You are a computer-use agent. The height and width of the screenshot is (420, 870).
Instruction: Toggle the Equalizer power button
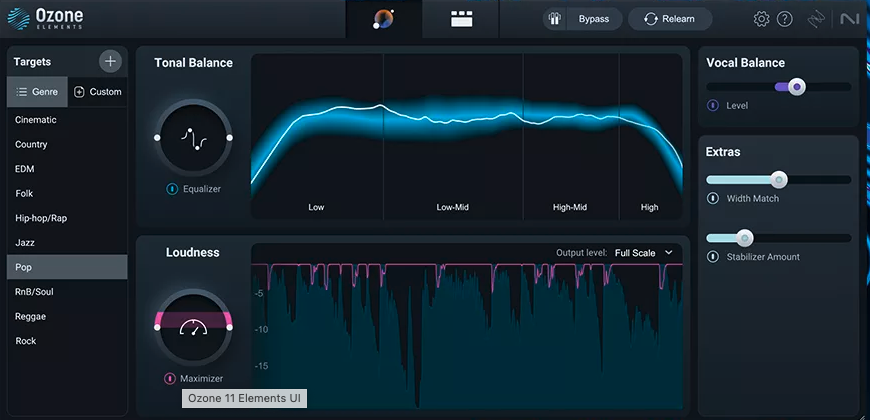pyautogui.click(x=172, y=189)
